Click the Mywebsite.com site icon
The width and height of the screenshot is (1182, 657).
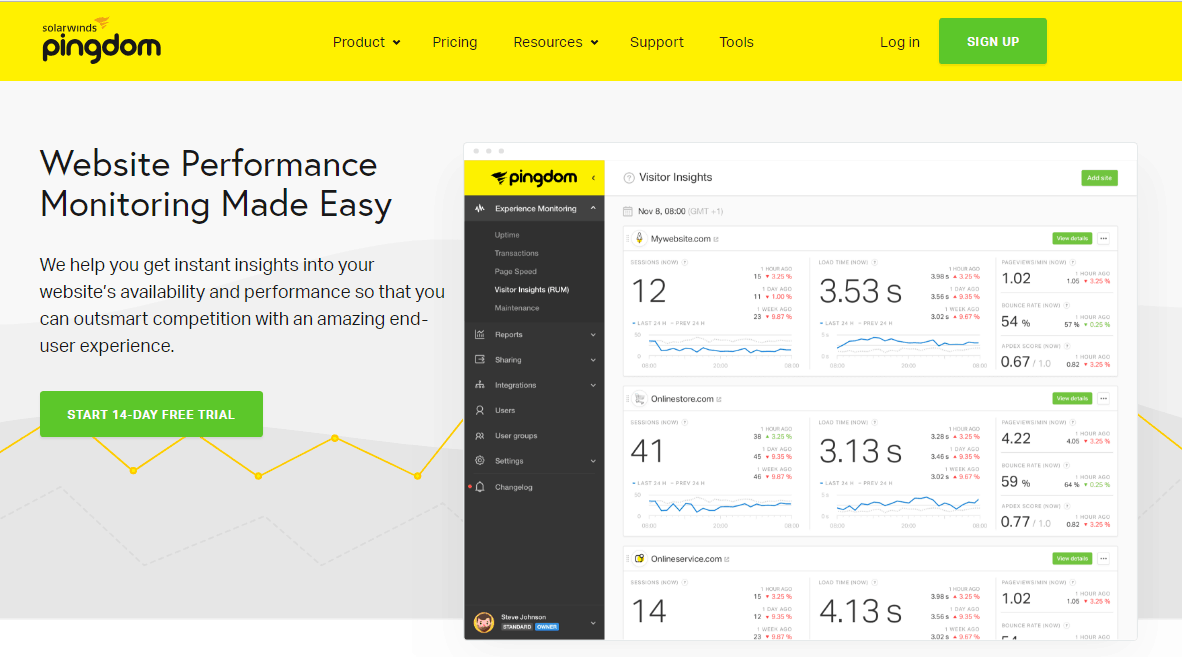[639, 239]
